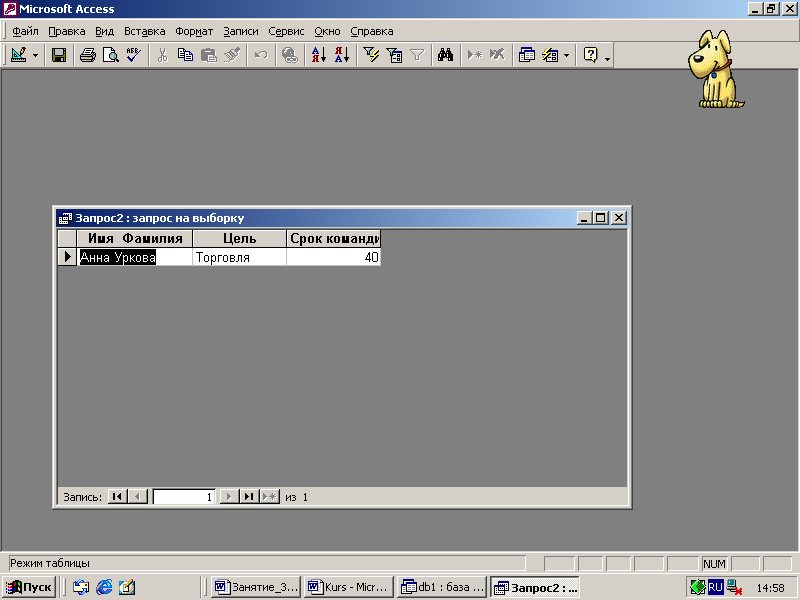
Task: Open Print Preview icon
Action: point(111,55)
